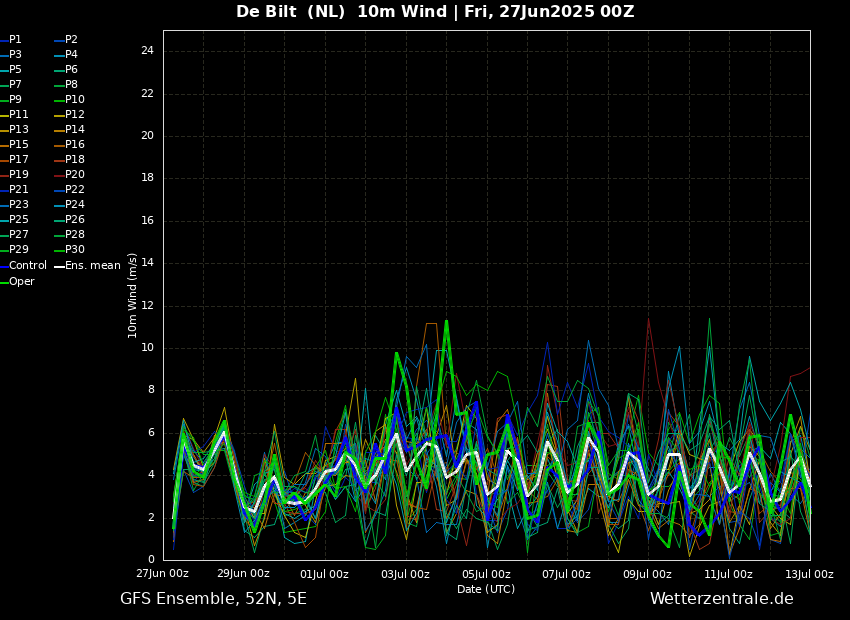Image resolution: width=850 pixels, height=620 pixels.
Task: Click the GFS Ensemble, 52N, 5E caption
Action: coord(213,599)
